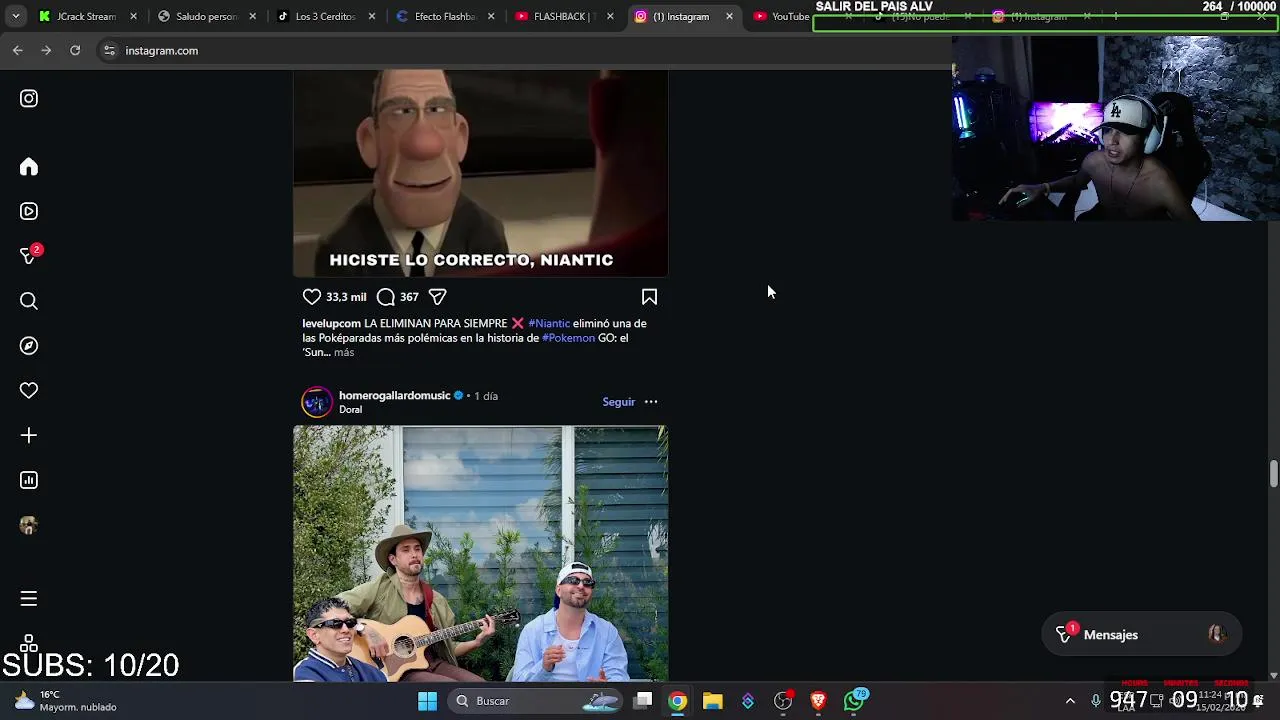Open the homerogallardomusic post image
Screen dimensions: 1280x720
480,553
